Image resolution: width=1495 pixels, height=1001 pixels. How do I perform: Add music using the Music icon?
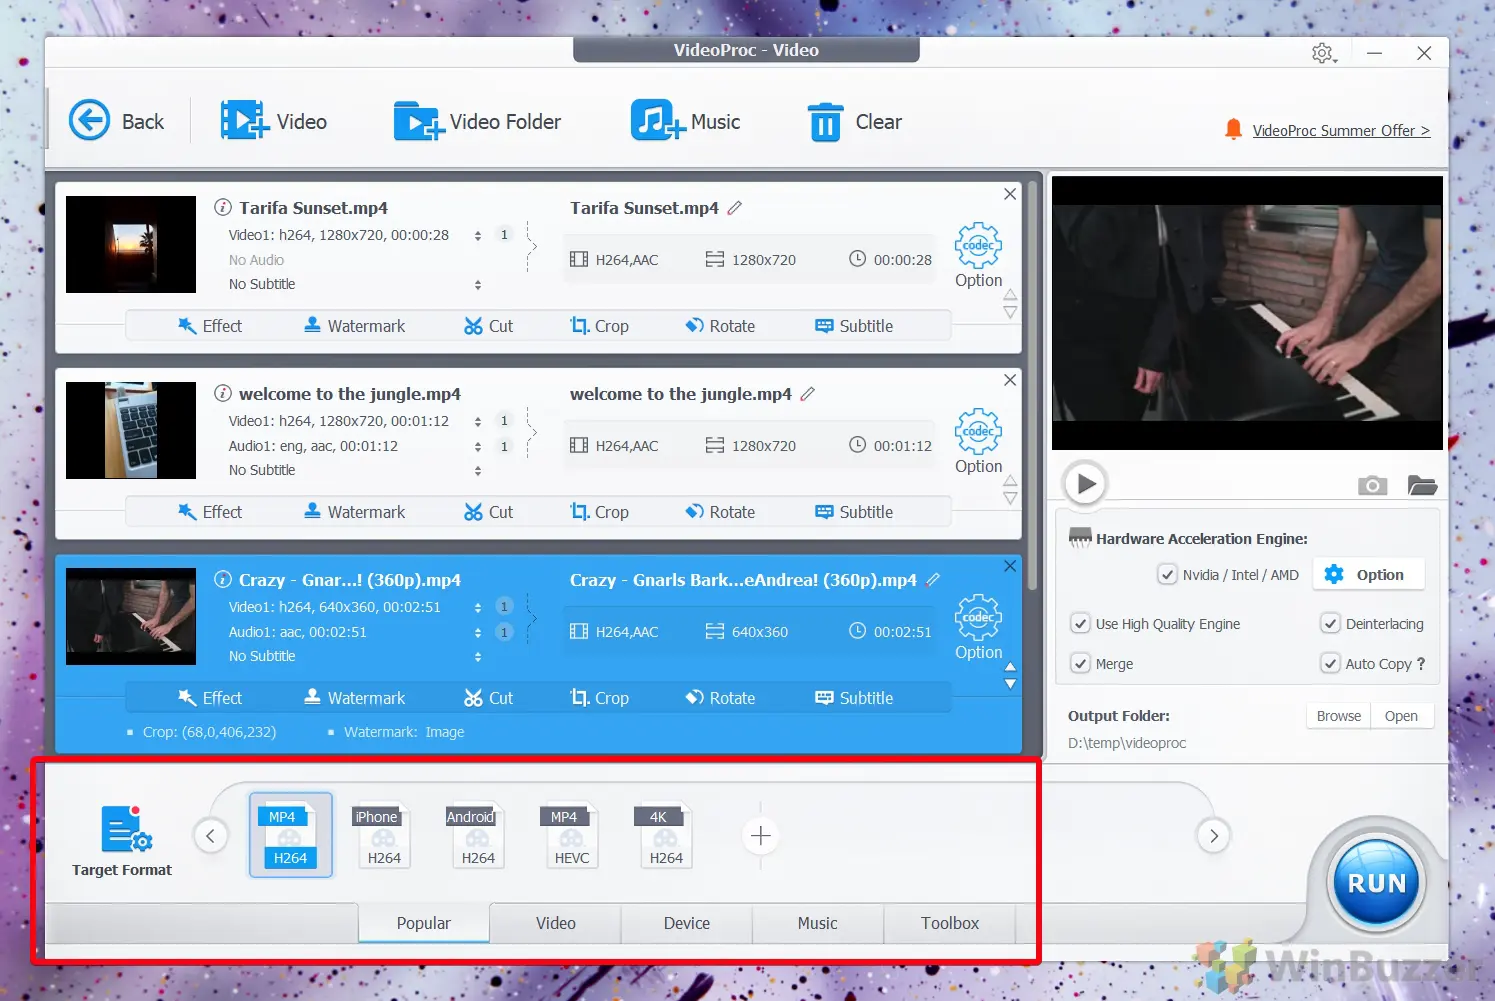656,121
